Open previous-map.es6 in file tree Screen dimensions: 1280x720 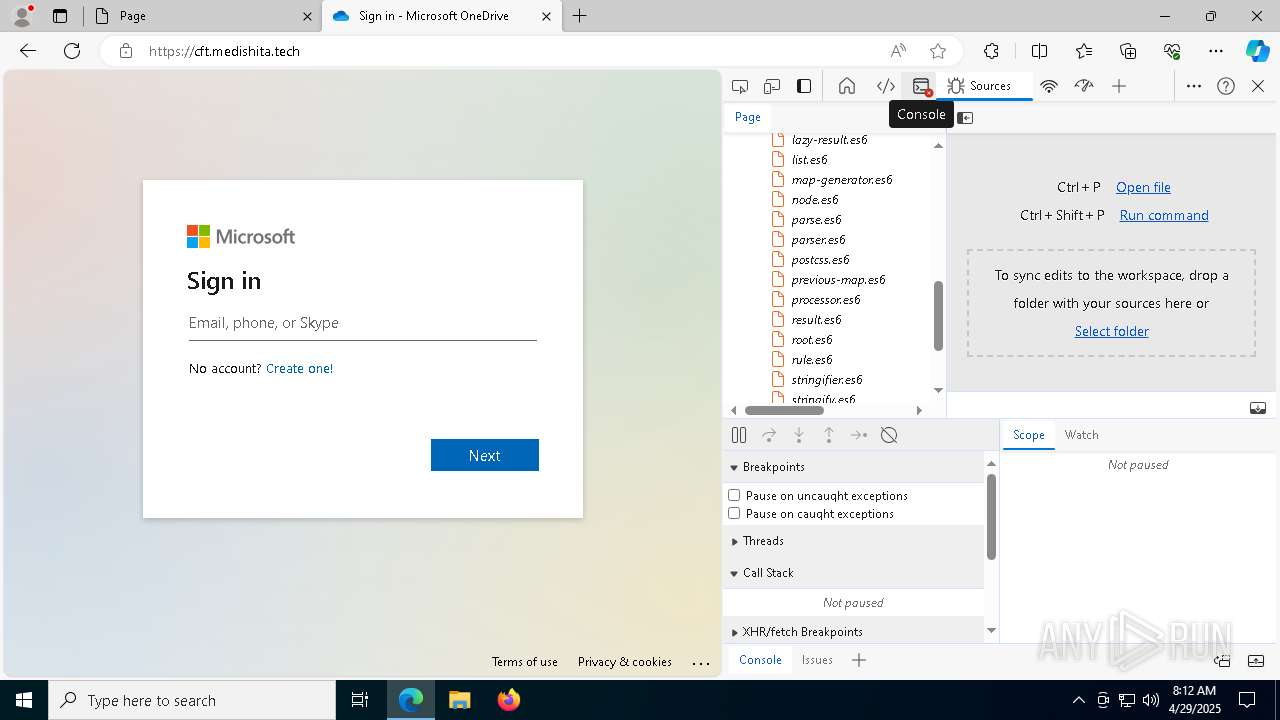point(838,280)
